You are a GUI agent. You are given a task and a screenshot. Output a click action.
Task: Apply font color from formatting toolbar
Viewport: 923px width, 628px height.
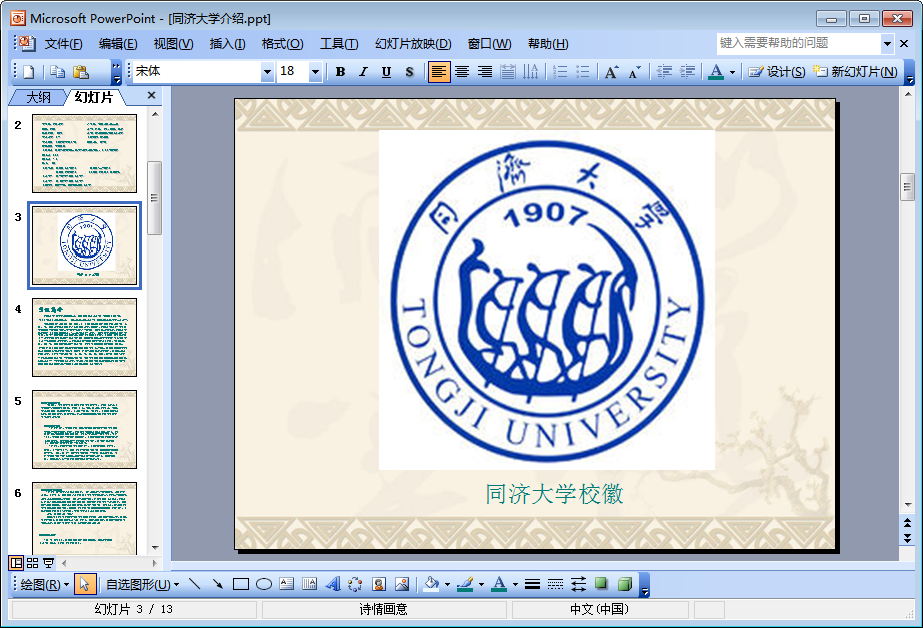pyautogui.click(x=716, y=72)
